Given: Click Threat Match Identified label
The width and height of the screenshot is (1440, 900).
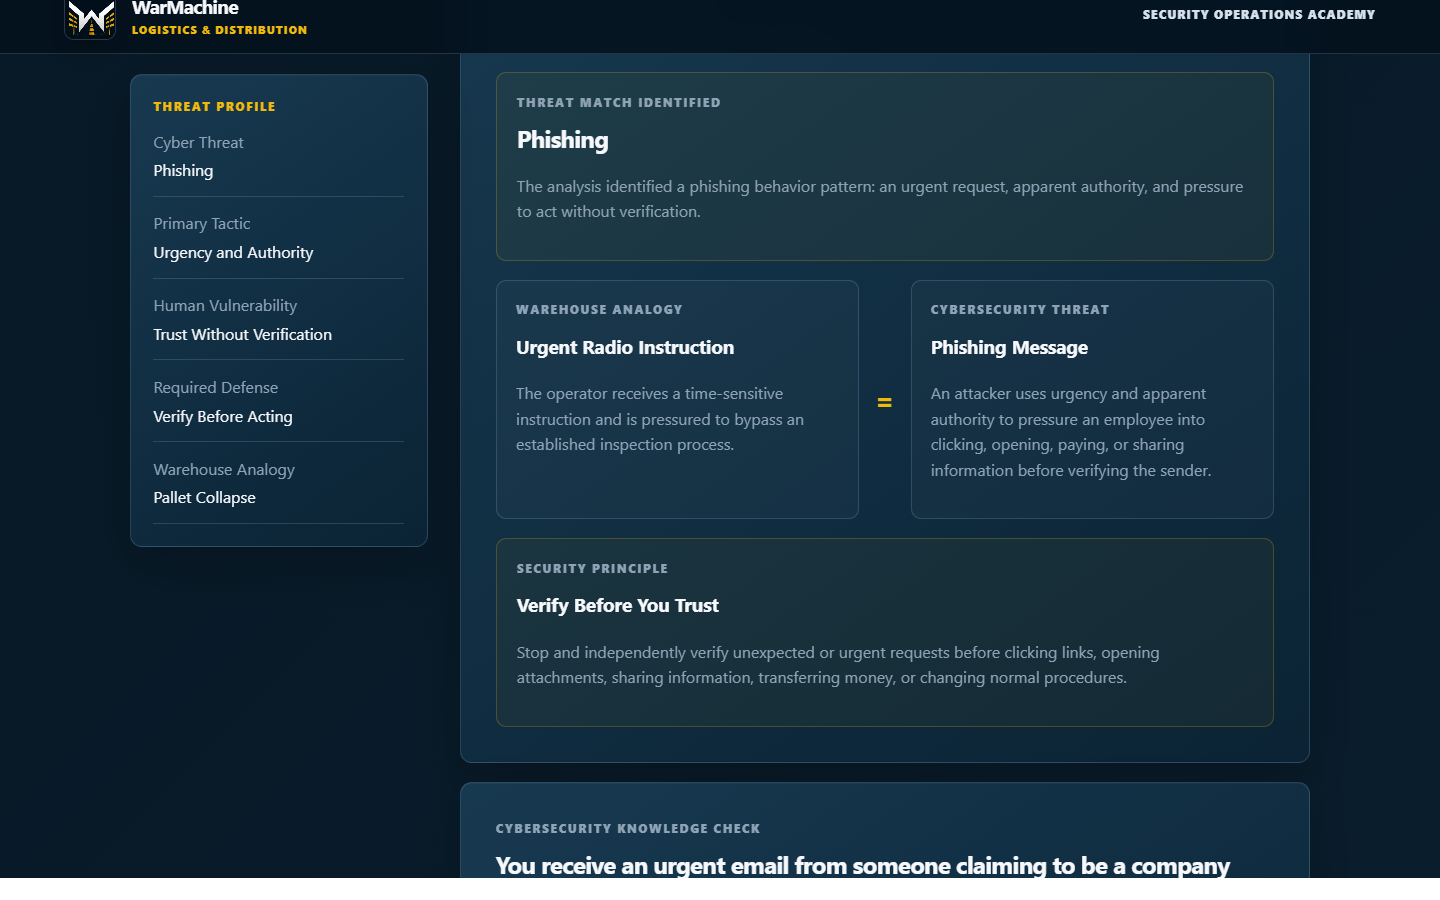Looking at the screenshot, I should click(x=618, y=103).
